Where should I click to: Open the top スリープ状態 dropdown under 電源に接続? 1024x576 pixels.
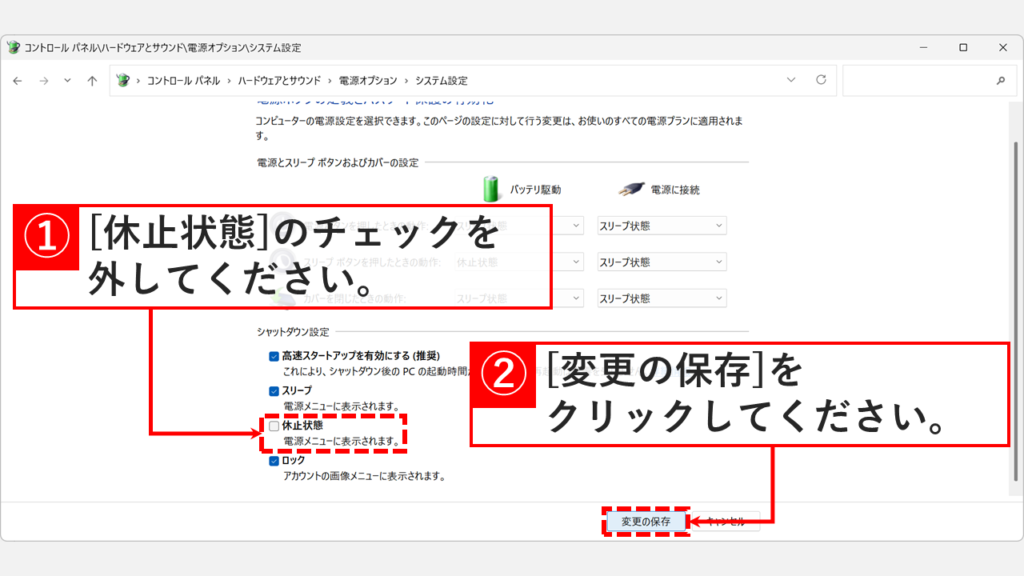tap(663, 225)
